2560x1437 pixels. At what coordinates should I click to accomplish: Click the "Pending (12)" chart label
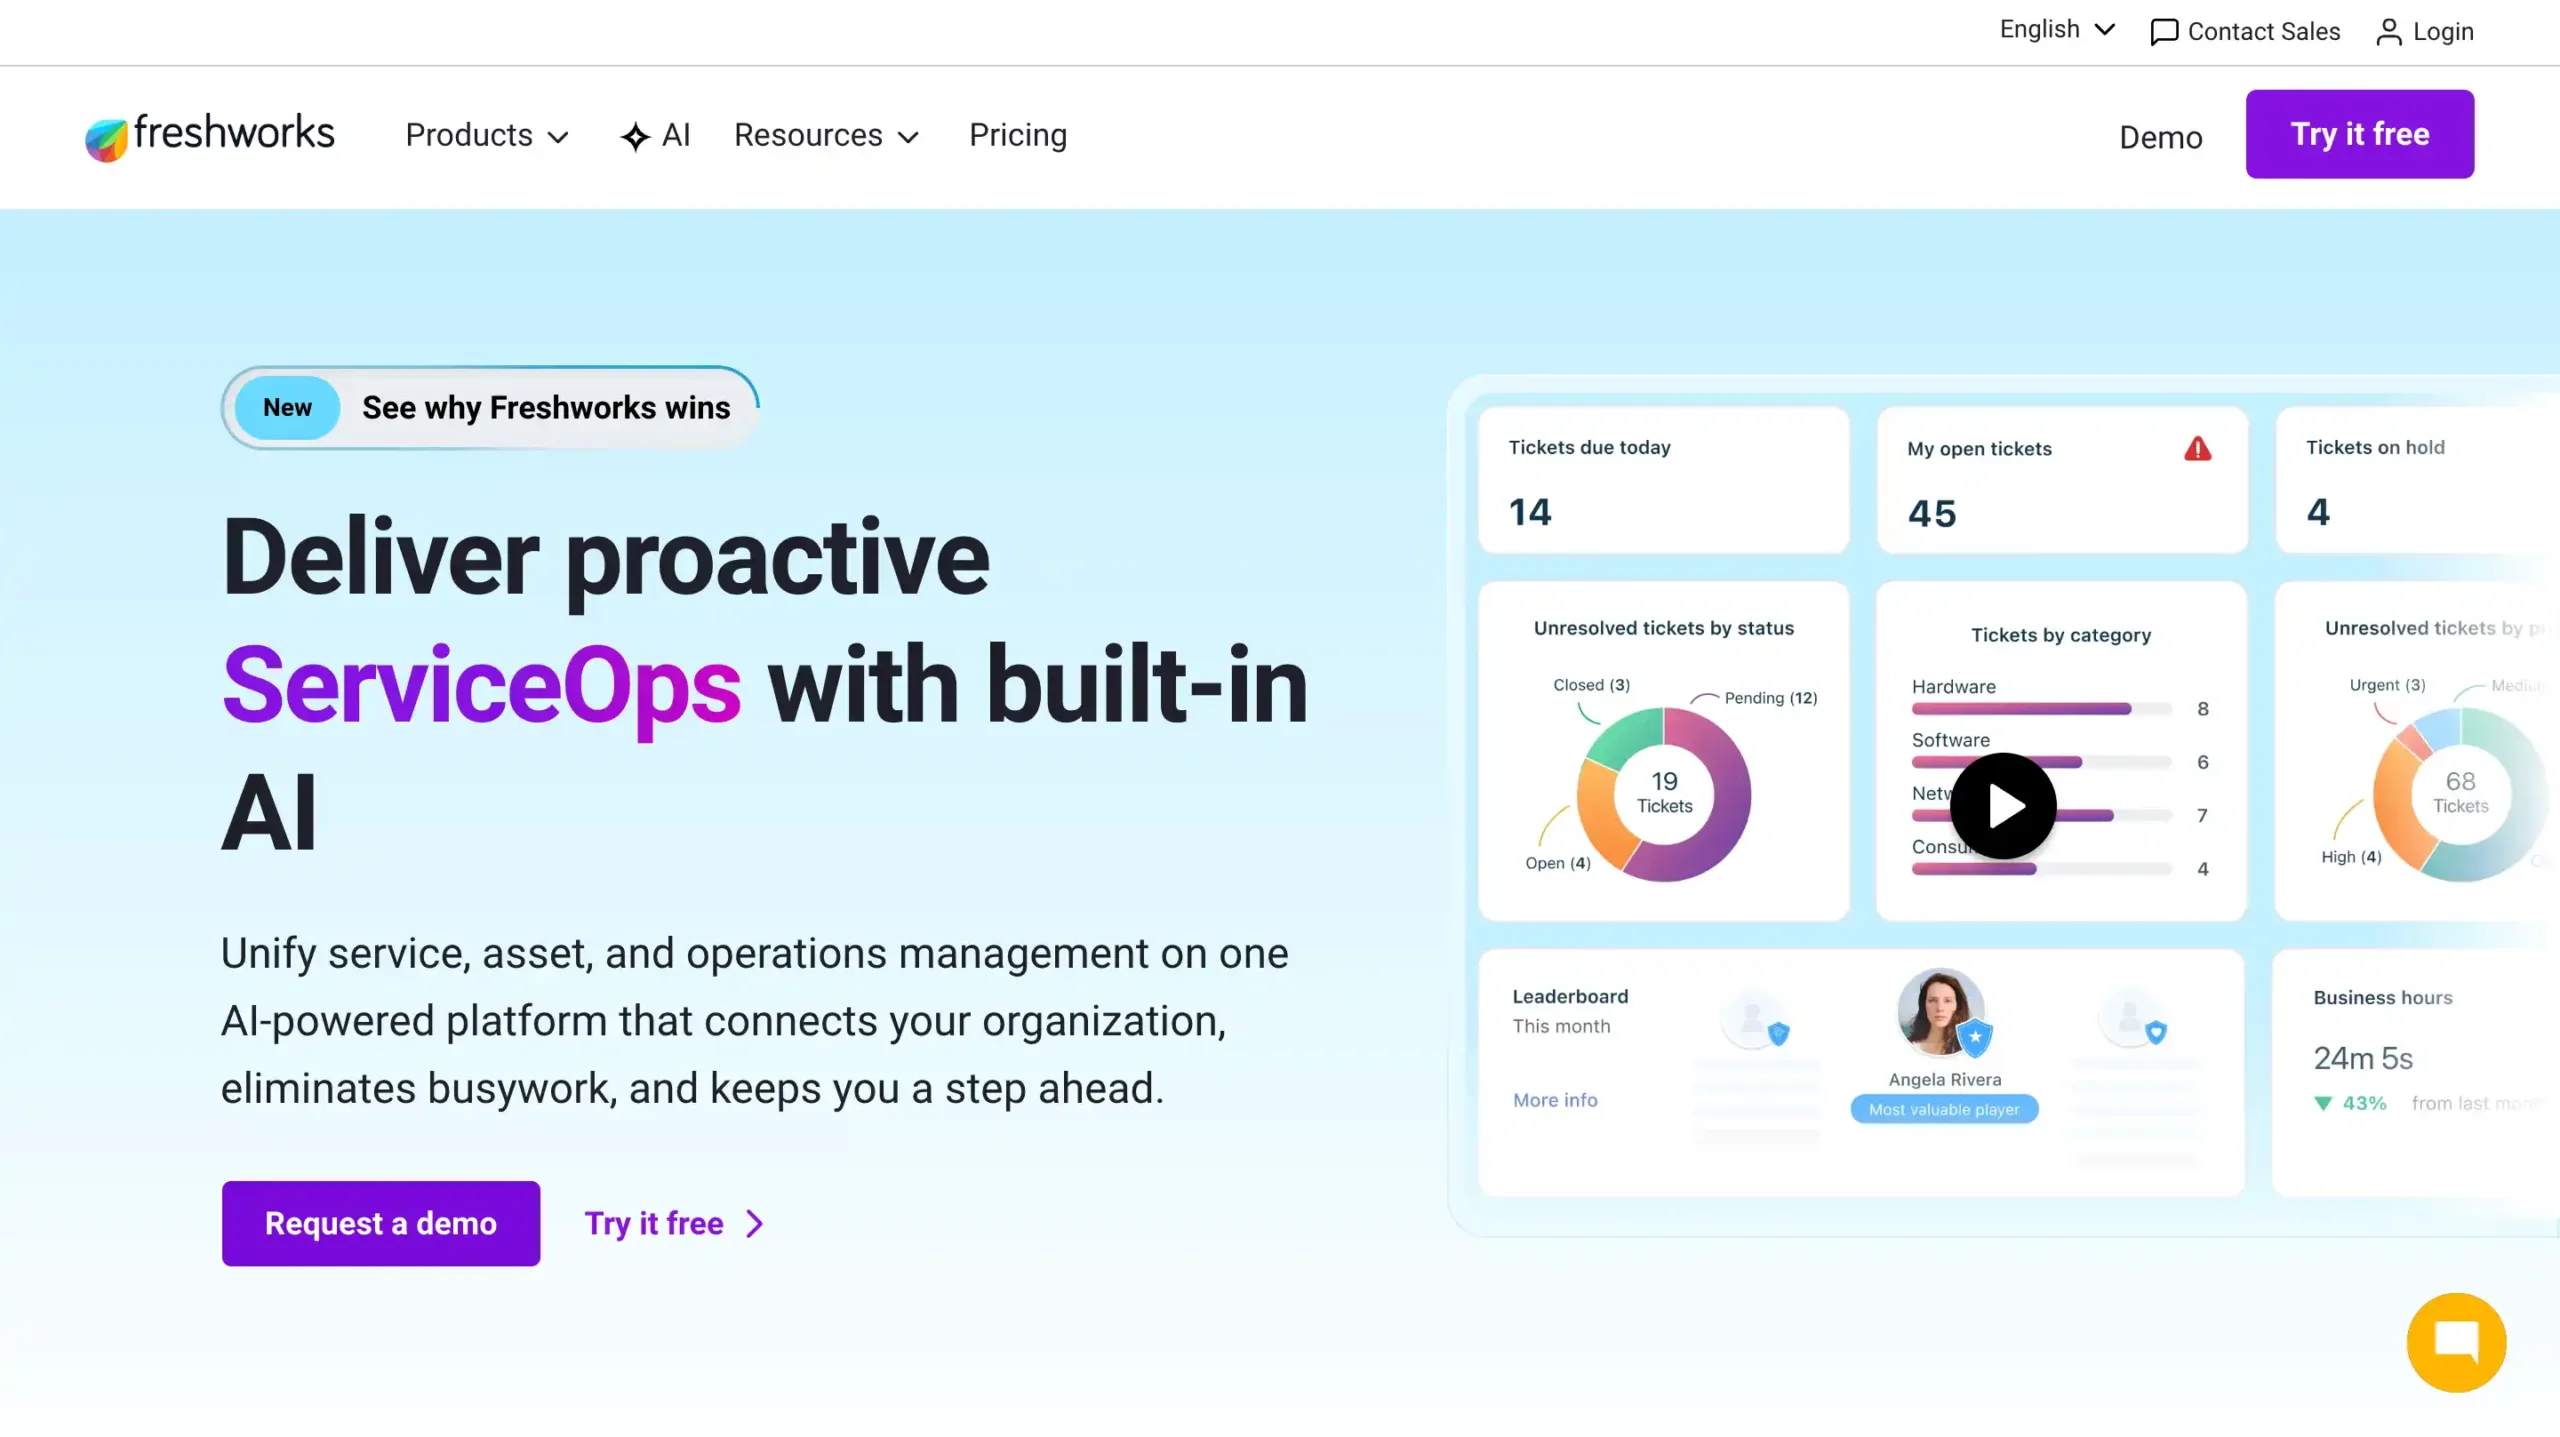(x=1771, y=698)
